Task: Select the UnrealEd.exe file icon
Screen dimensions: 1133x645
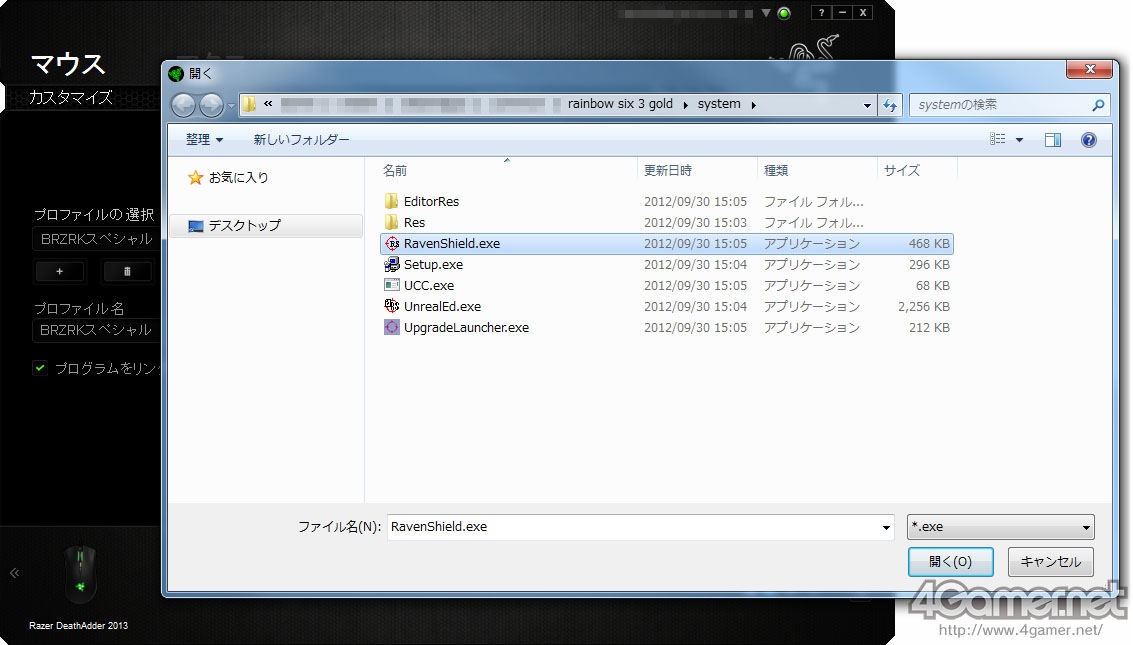Action: [x=392, y=306]
